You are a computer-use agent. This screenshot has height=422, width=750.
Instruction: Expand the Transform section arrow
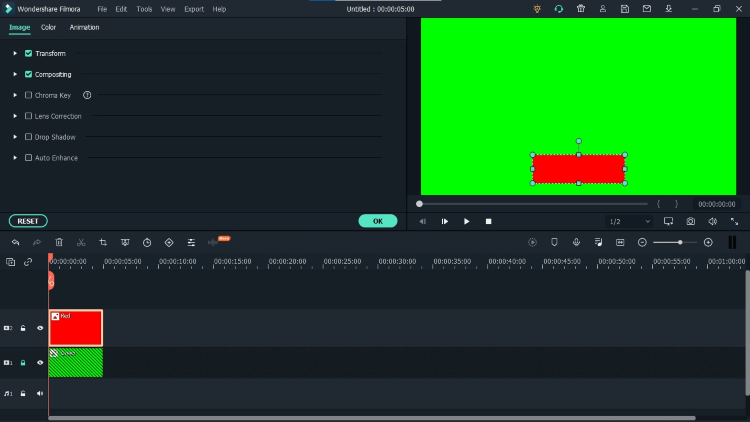pyautogui.click(x=15, y=54)
